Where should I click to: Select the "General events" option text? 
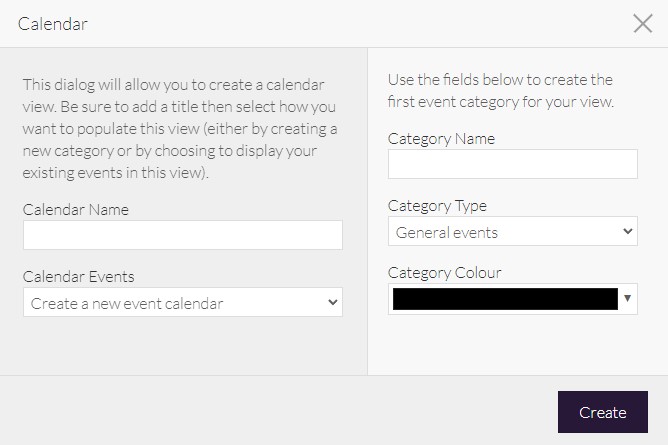447,233
